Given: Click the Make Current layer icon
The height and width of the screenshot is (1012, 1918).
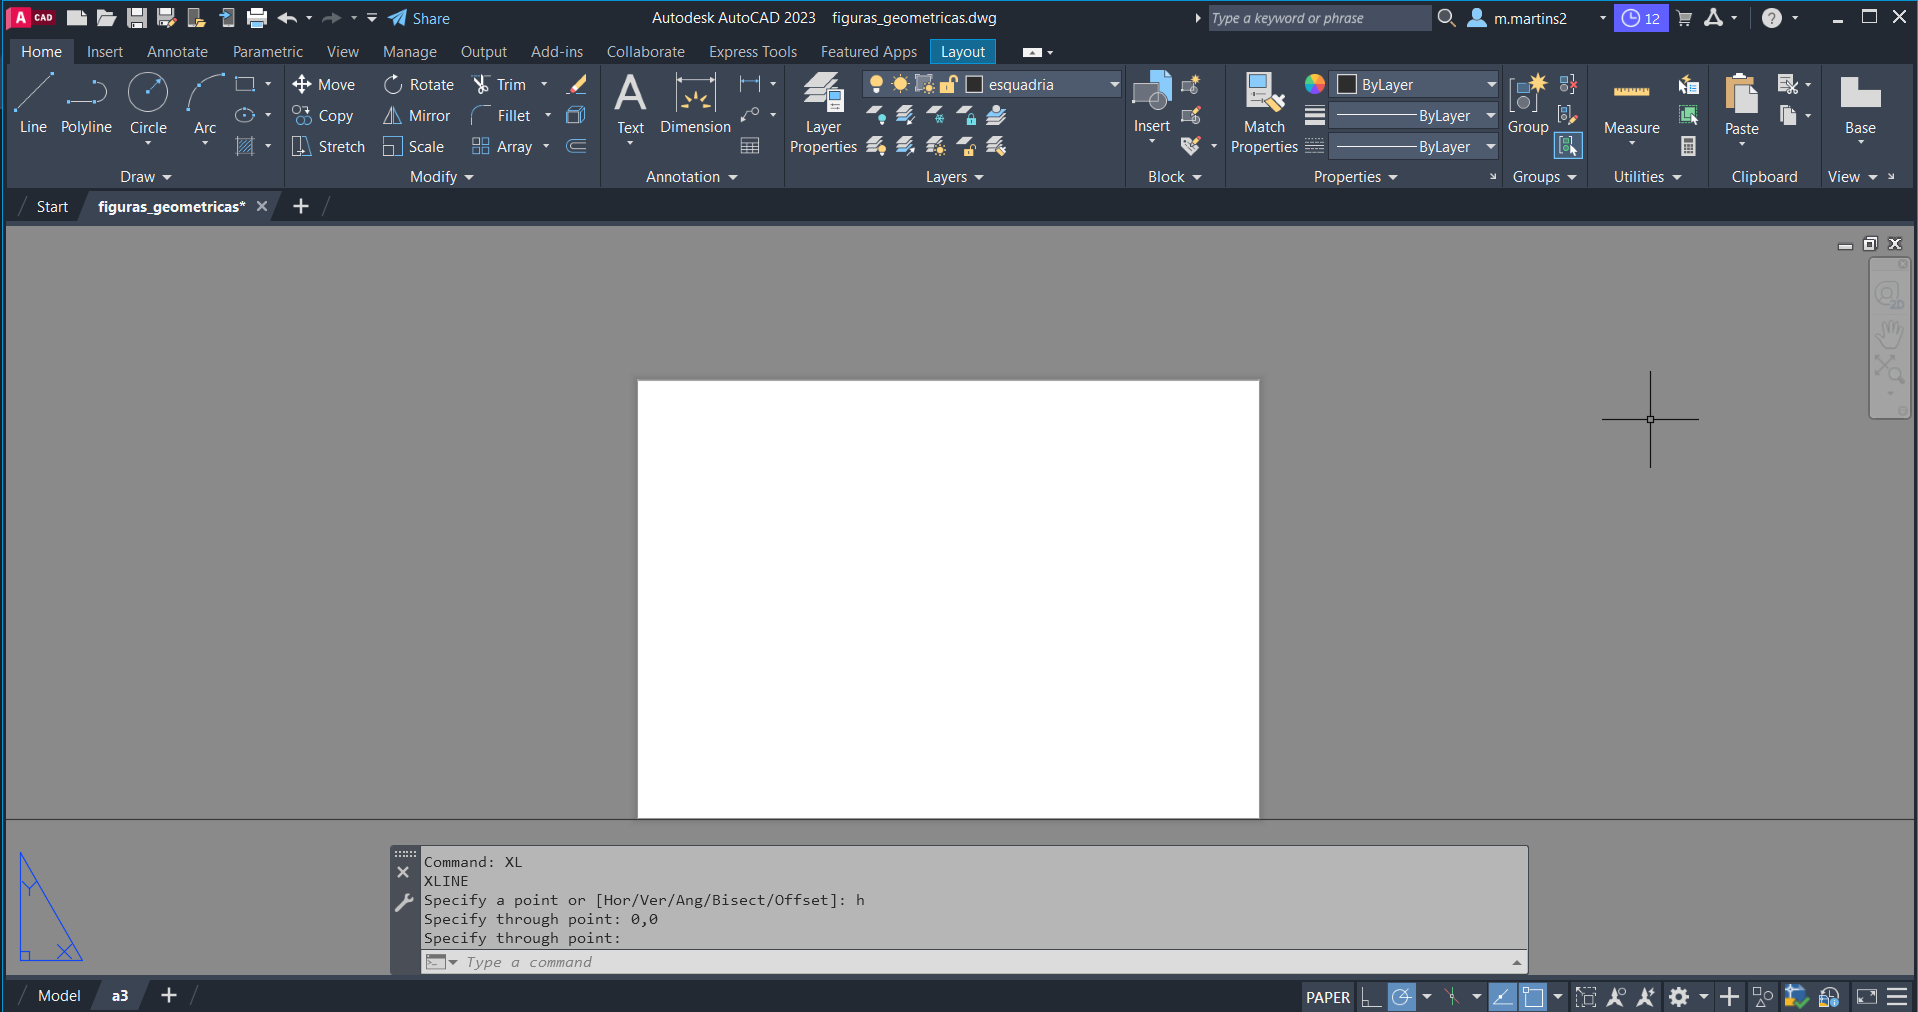Looking at the screenshot, I should pyautogui.click(x=997, y=115).
